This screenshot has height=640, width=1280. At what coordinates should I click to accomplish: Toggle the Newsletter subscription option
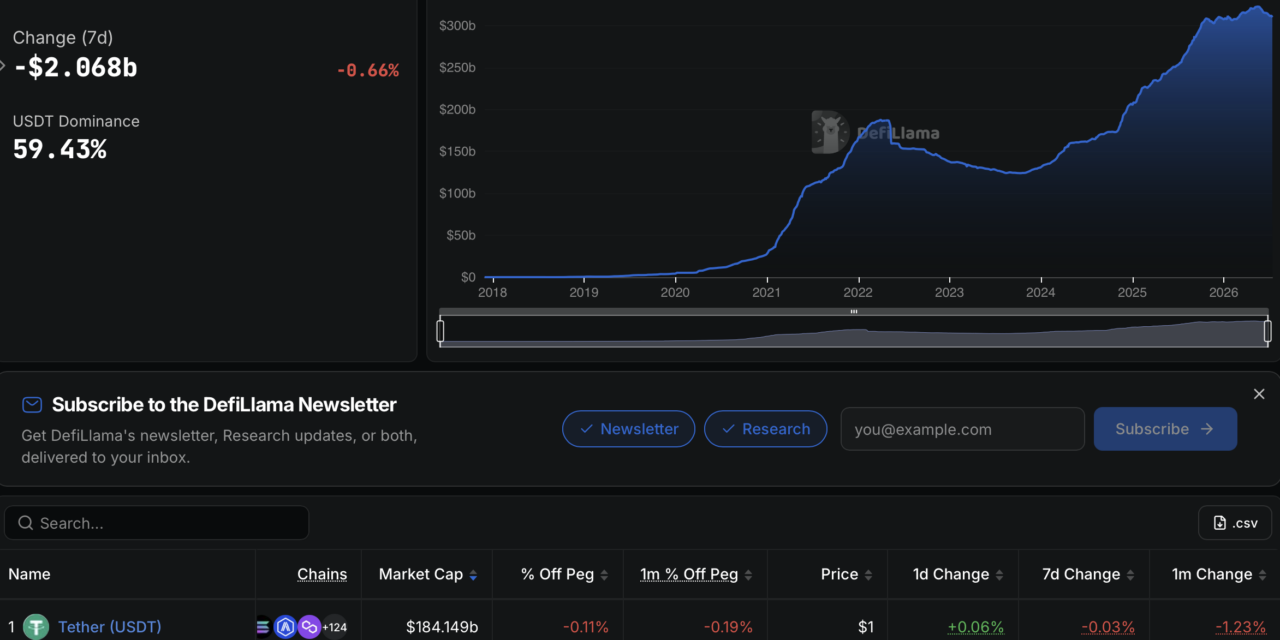[x=629, y=429]
